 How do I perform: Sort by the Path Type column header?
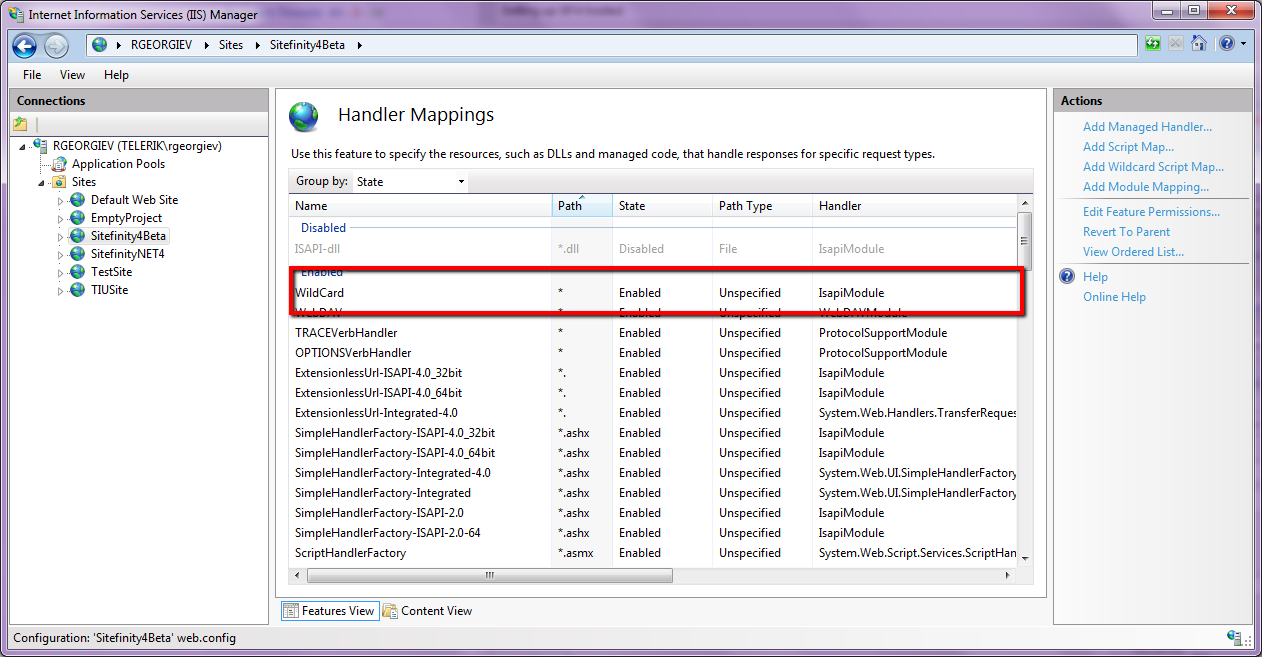click(762, 206)
